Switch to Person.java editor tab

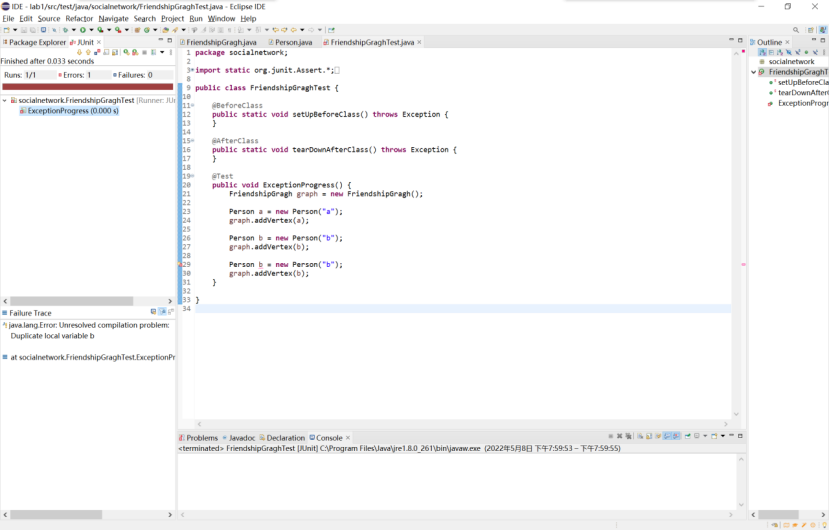(290, 42)
